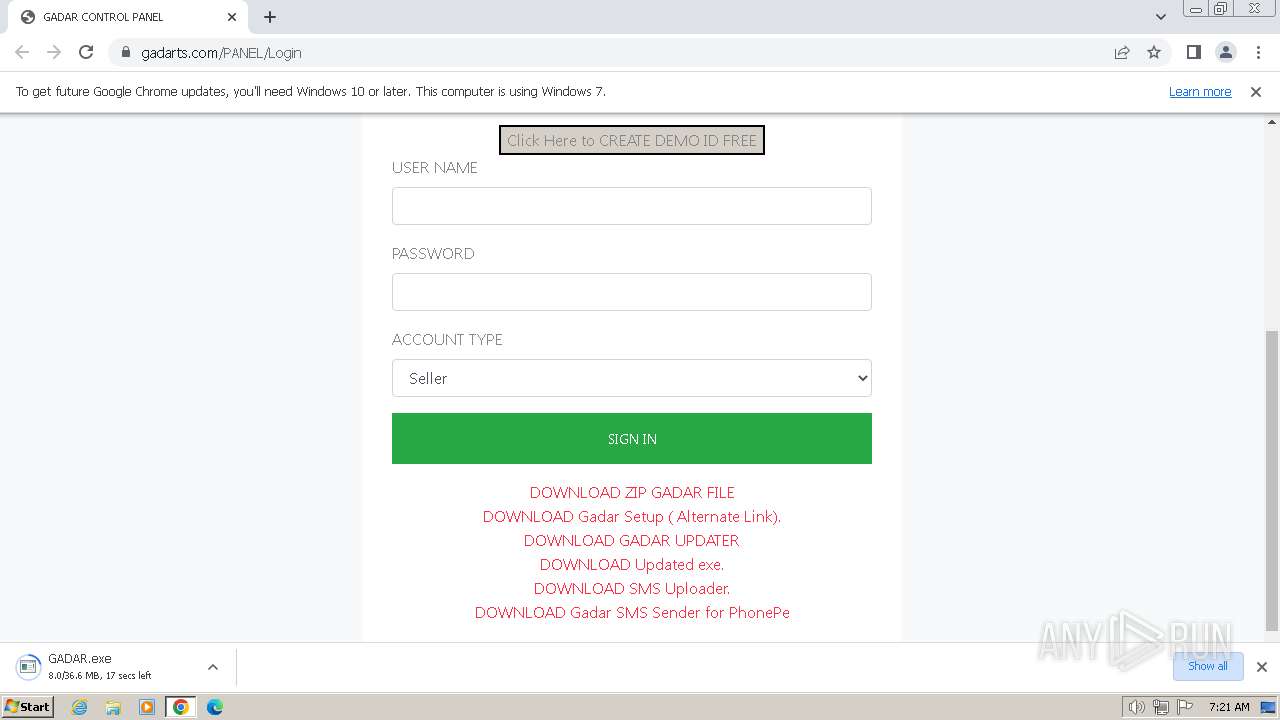Click Show all downloads button

[1208, 666]
